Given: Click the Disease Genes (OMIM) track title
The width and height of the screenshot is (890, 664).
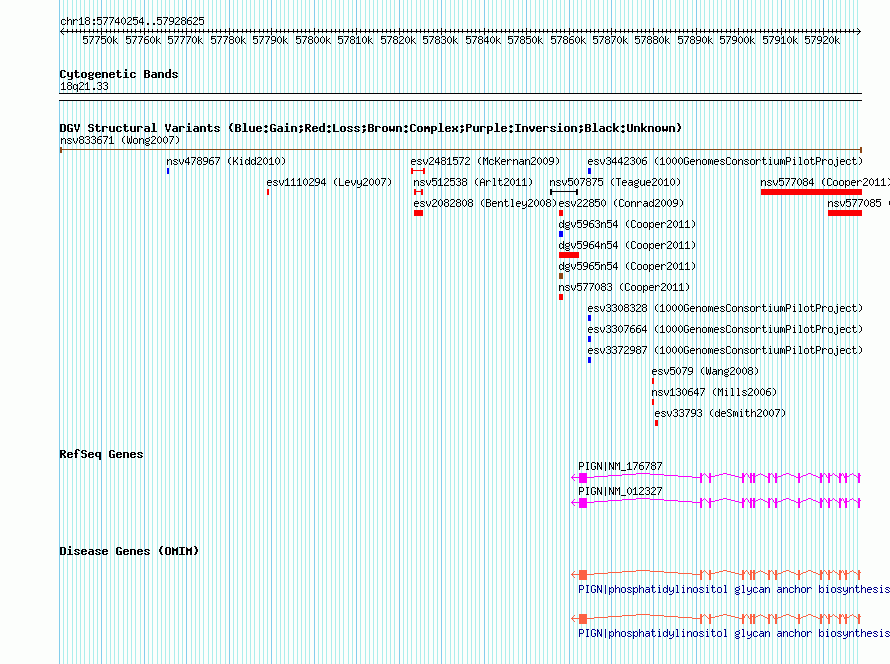Looking at the screenshot, I should tap(129, 551).
